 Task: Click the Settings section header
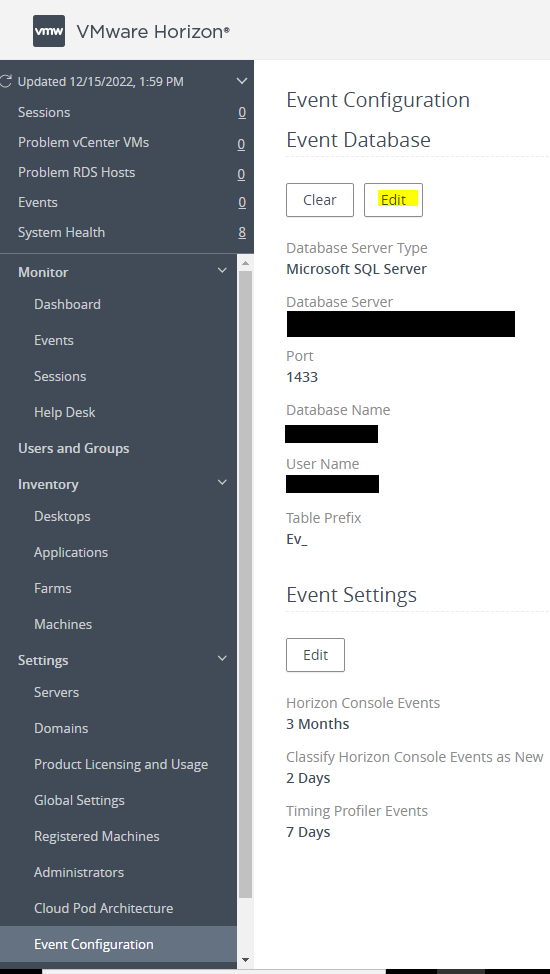[43, 660]
